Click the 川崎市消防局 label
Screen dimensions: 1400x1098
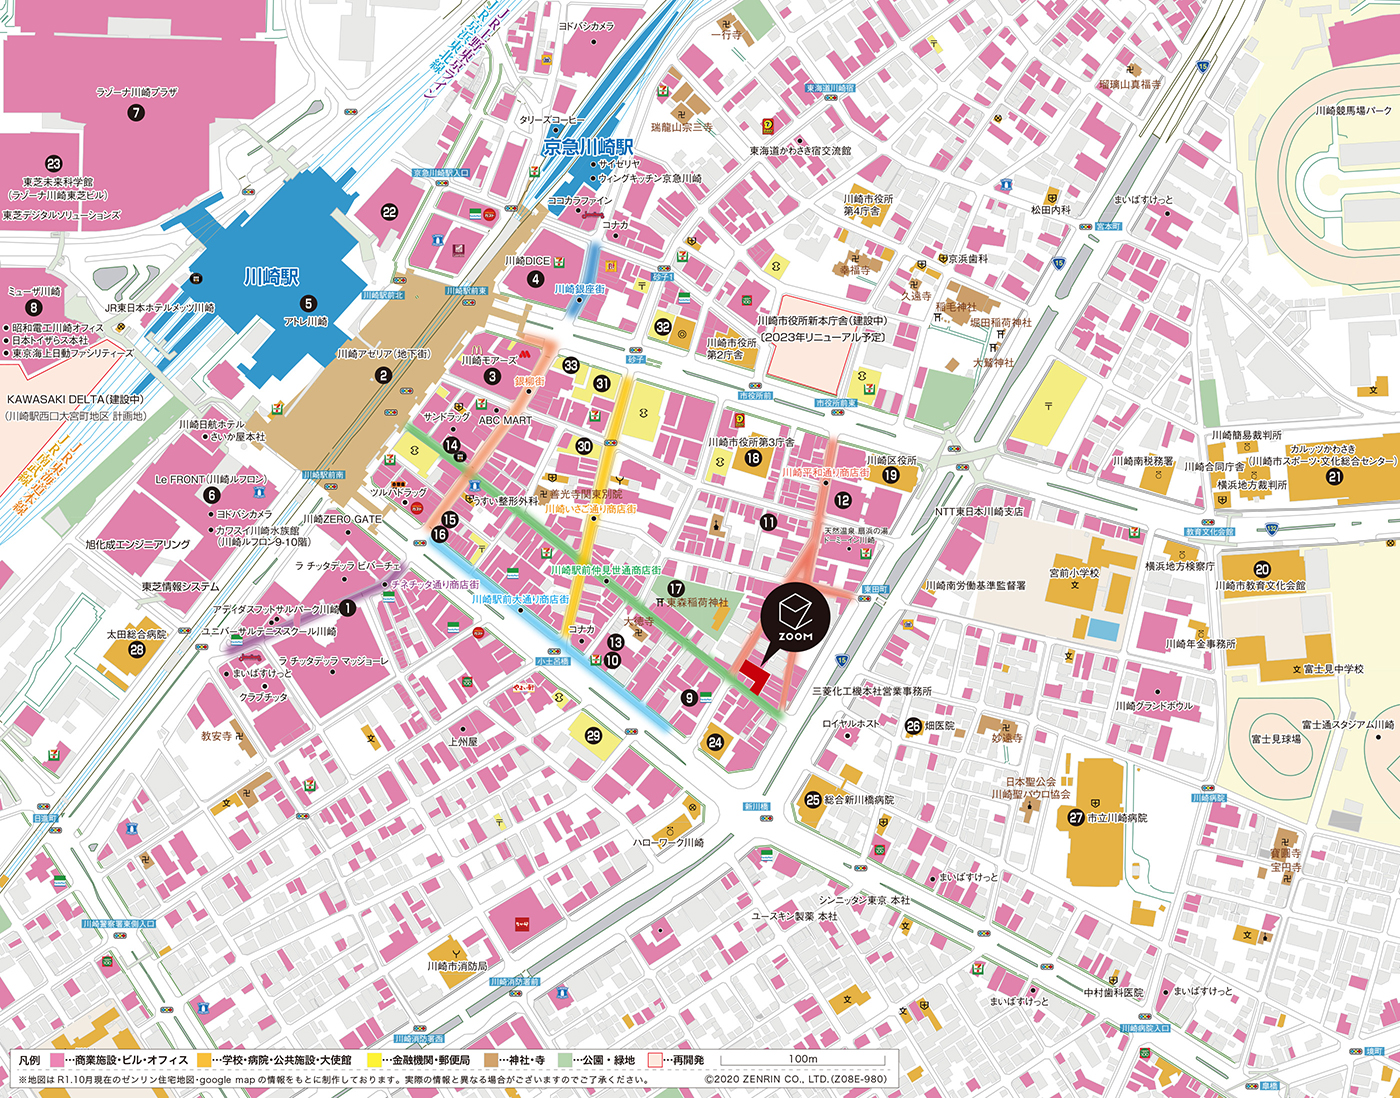coord(457,966)
